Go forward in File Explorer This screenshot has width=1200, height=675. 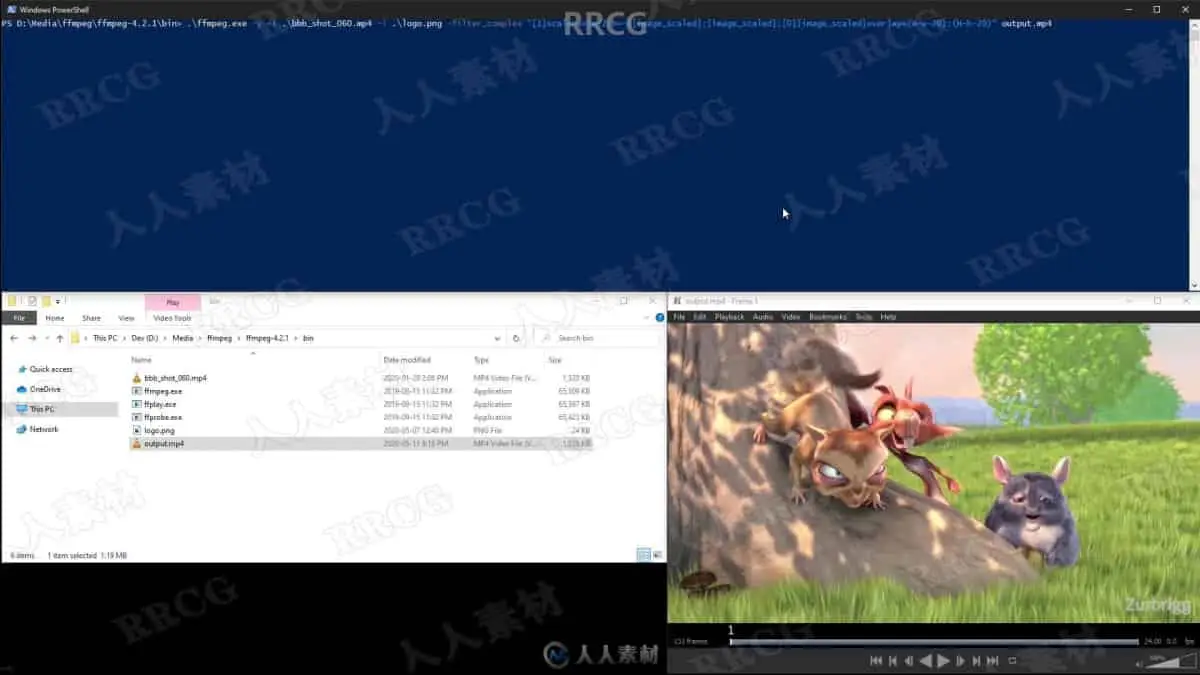pyautogui.click(x=32, y=338)
